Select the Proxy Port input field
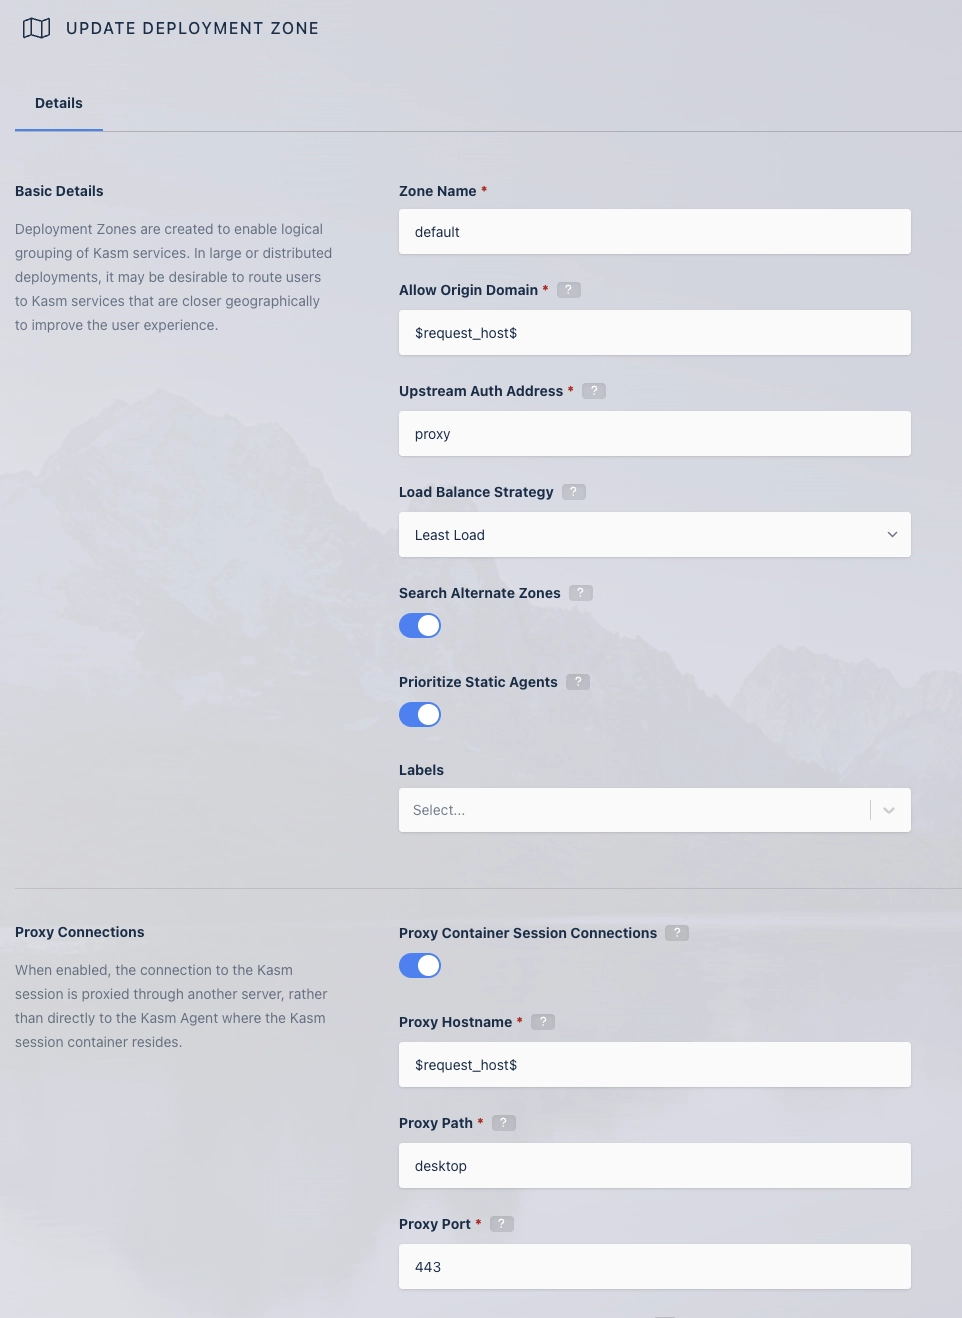The height and width of the screenshot is (1318, 962). click(654, 1267)
